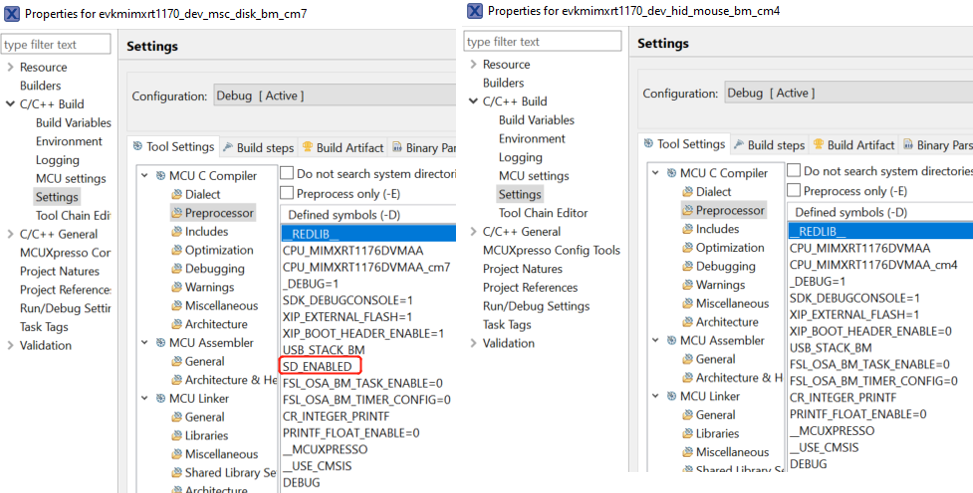
Task: Click Includes icon in cm7 MCU C Compiler
Action: [x=176, y=232]
